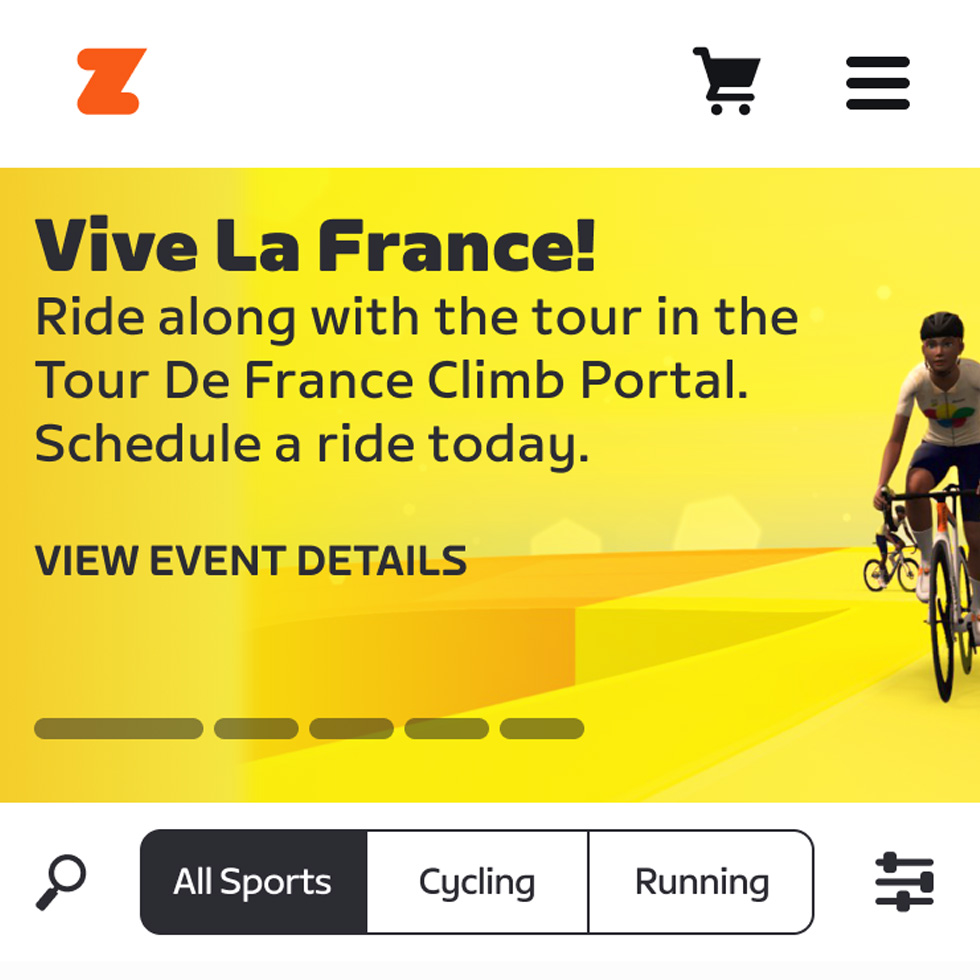The height and width of the screenshot is (980, 980).
Task: Go to the fifth carousel slide indicator
Action: coord(542,728)
